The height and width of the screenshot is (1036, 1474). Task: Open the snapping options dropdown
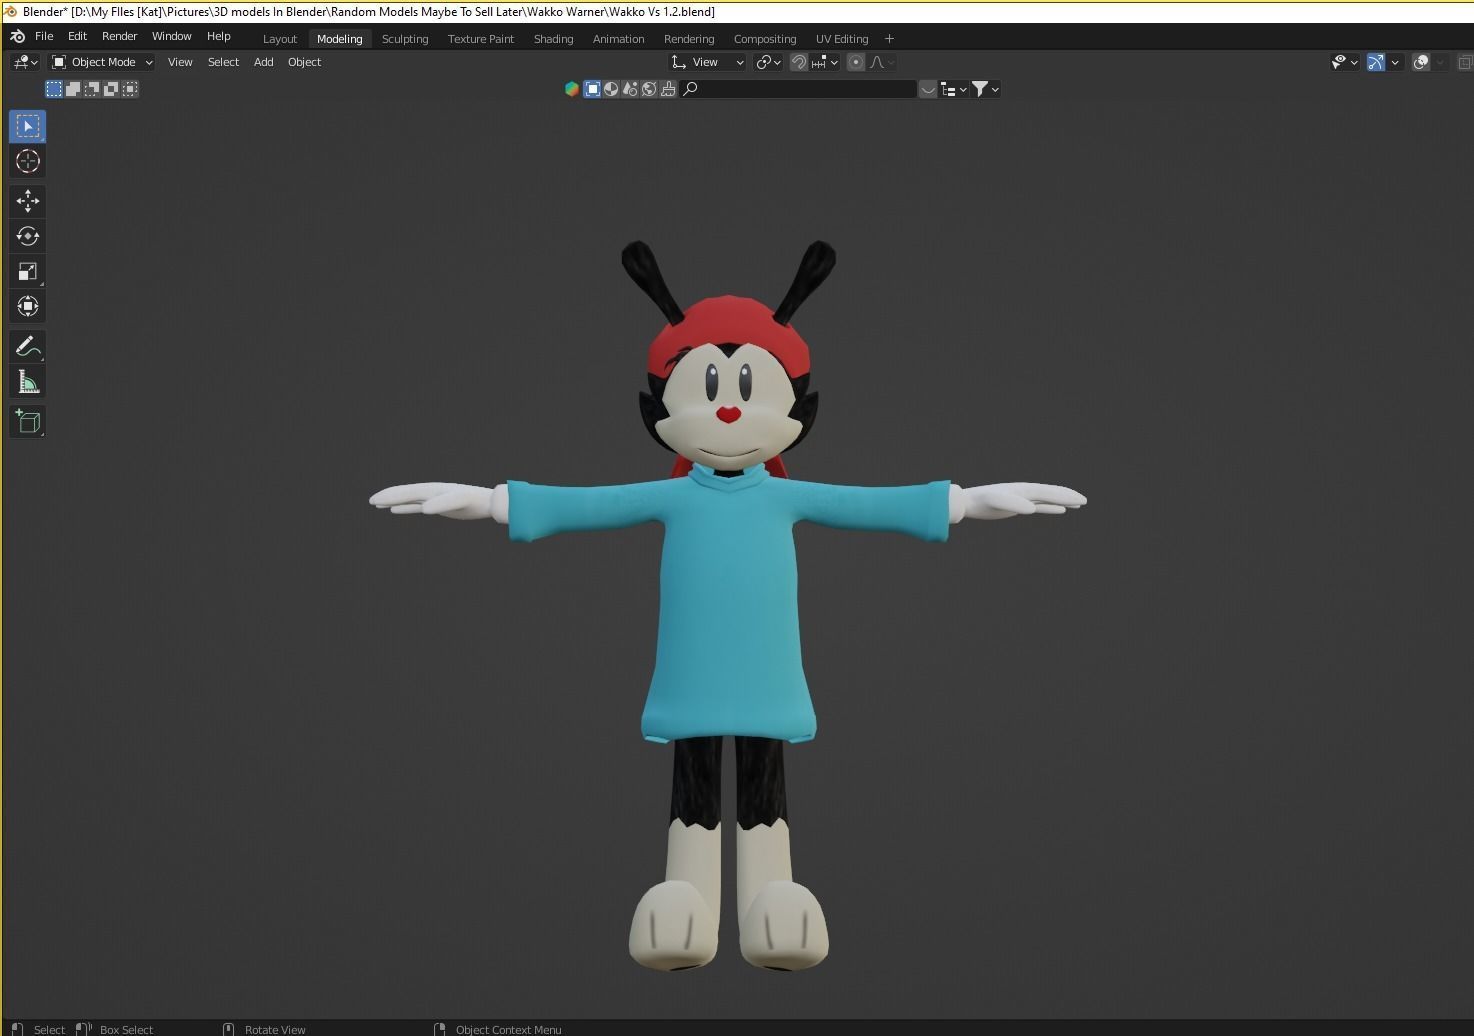tap(825, 62)
